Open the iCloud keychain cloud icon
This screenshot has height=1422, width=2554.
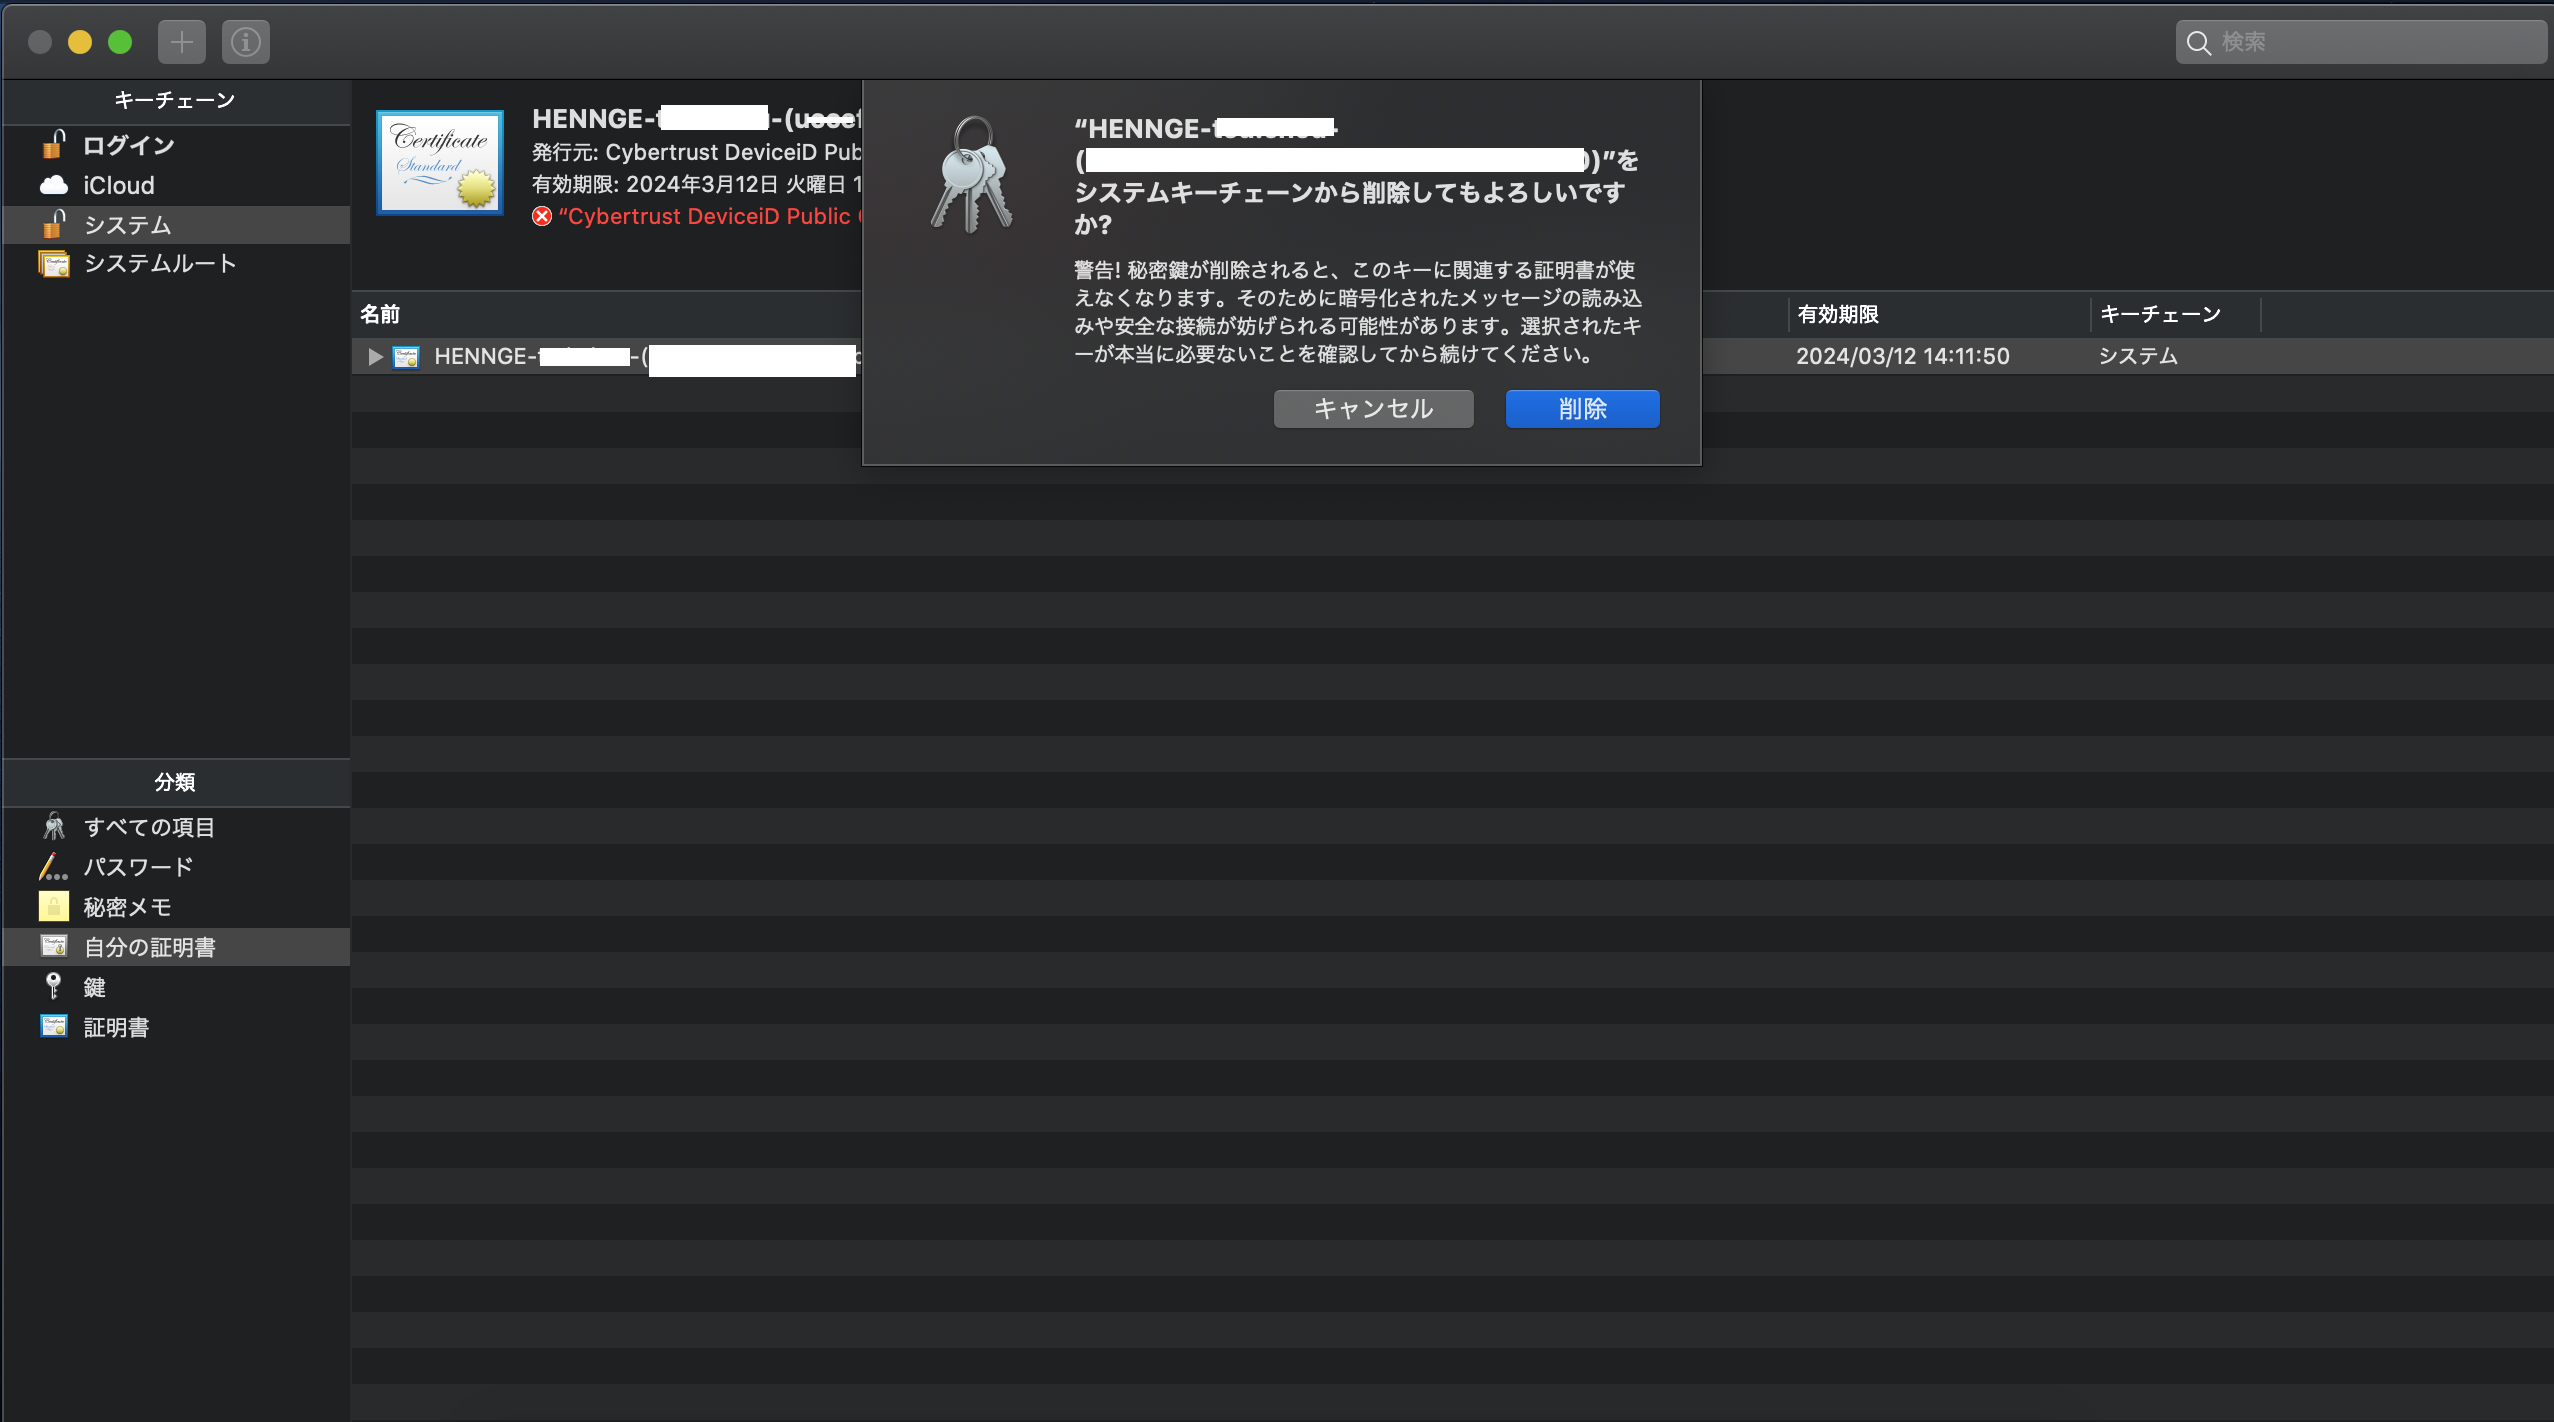pyautogui.click(x=53, y=184)
